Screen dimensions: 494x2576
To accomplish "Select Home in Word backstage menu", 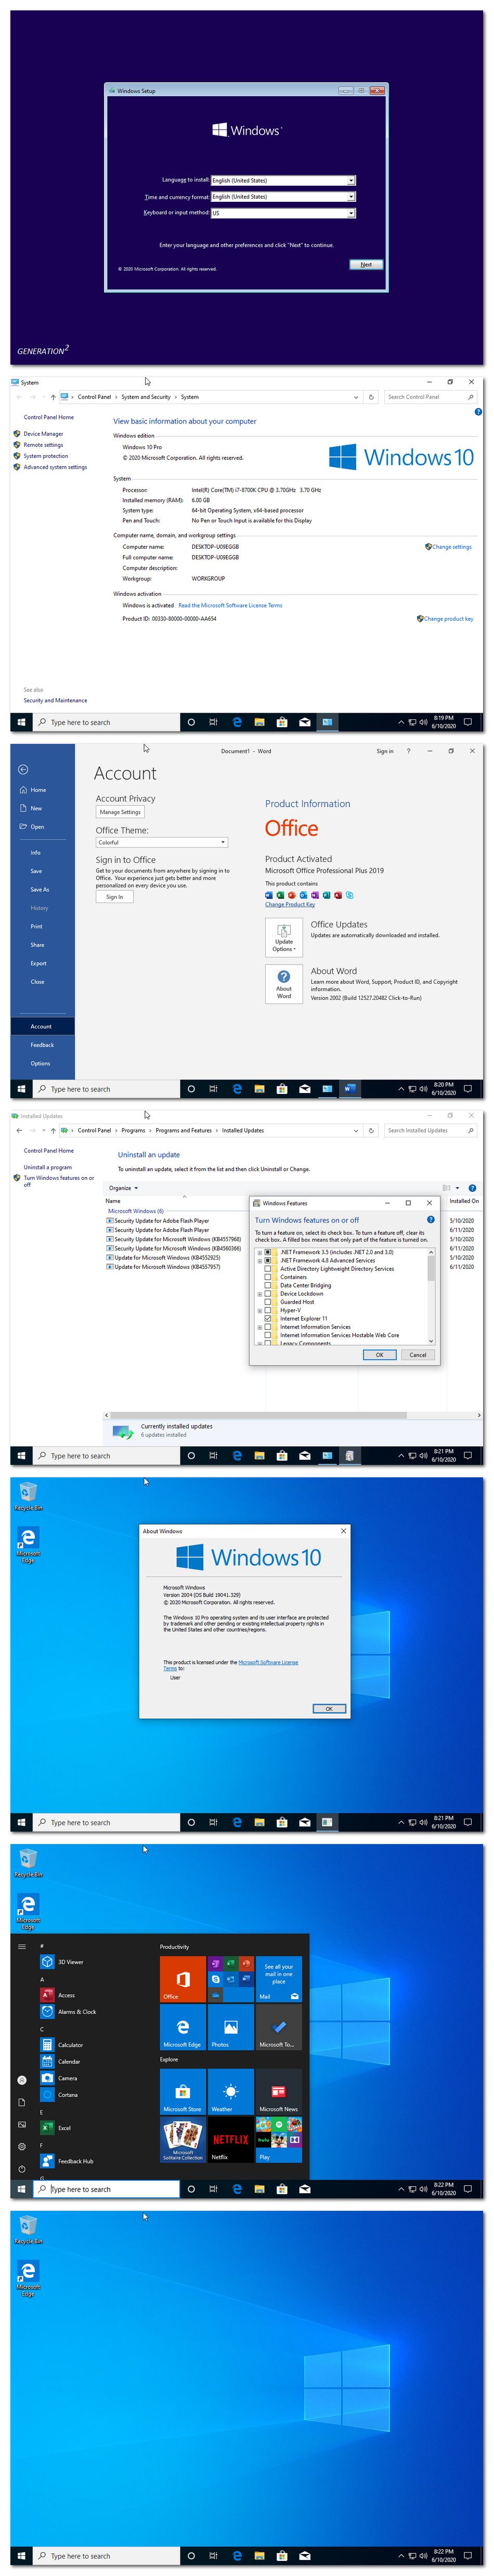I will click(x=42, y=790).
